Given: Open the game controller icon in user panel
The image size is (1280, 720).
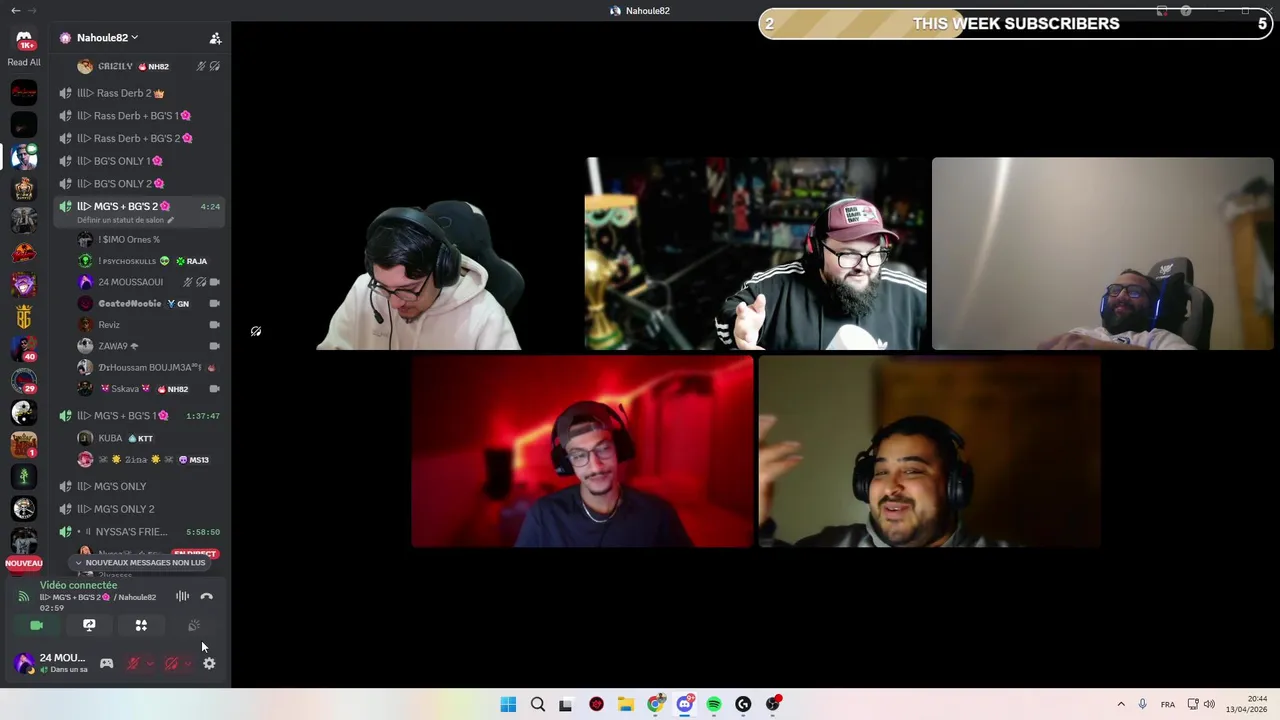Looking at the screenshot, I should pos(106,664).
